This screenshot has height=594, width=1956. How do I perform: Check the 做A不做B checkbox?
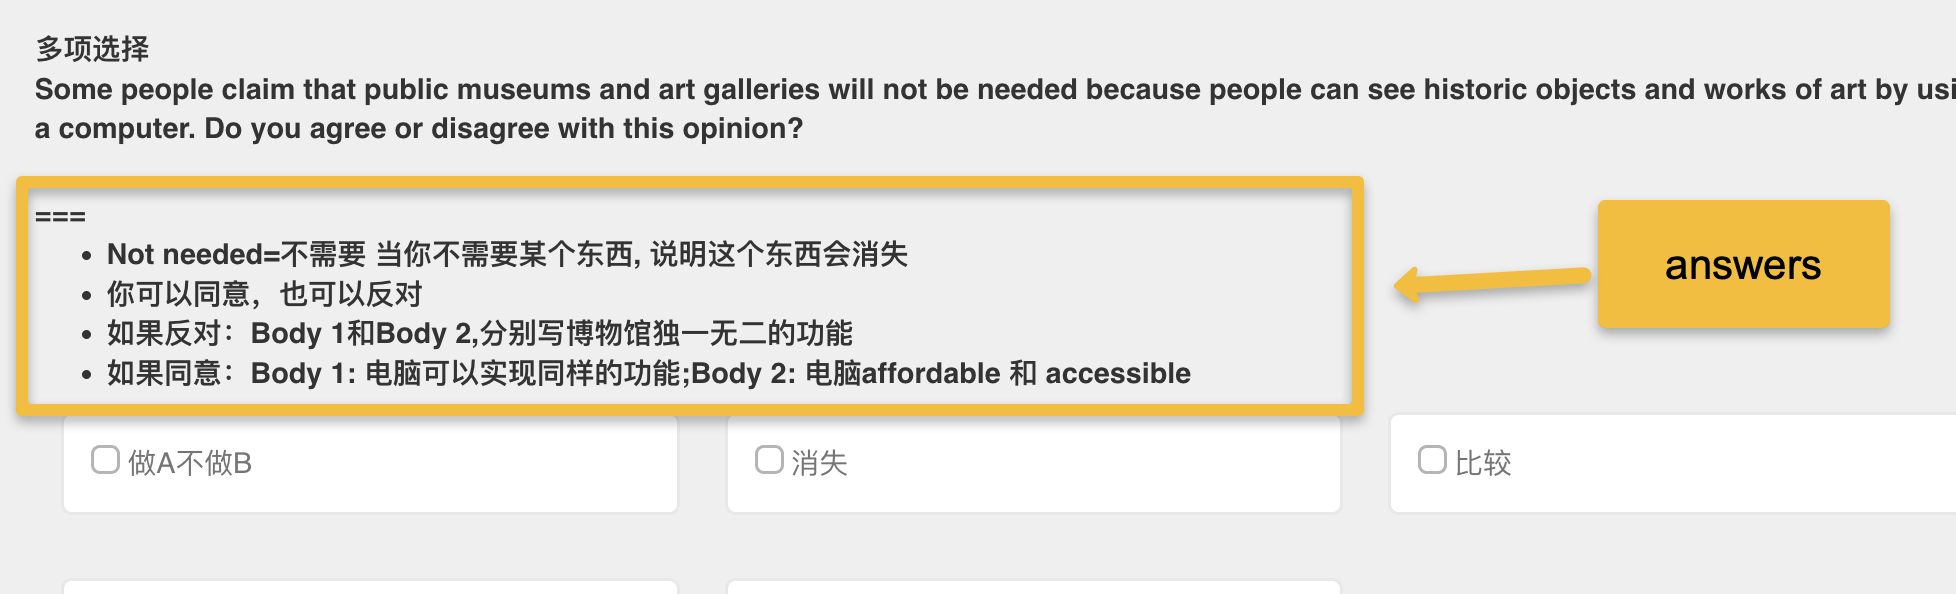[x=105, y=460]
